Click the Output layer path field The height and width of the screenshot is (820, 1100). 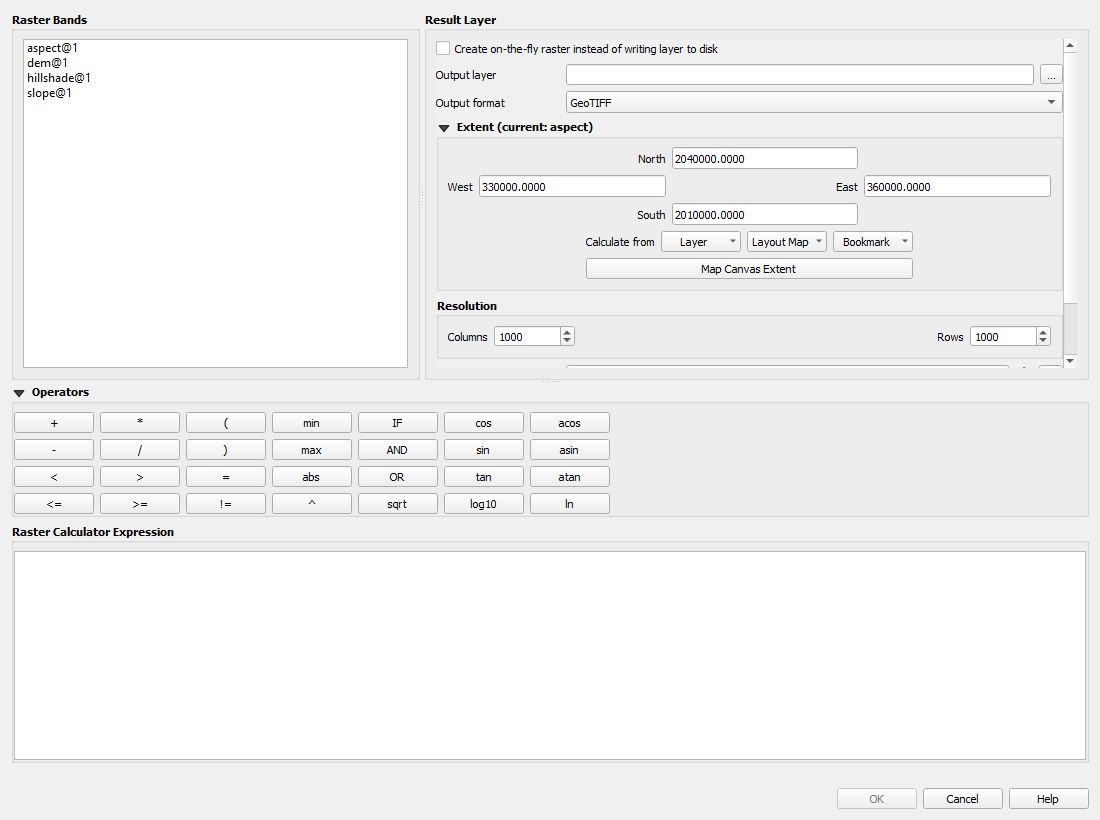pyautogui.click(x=799, y=74)
